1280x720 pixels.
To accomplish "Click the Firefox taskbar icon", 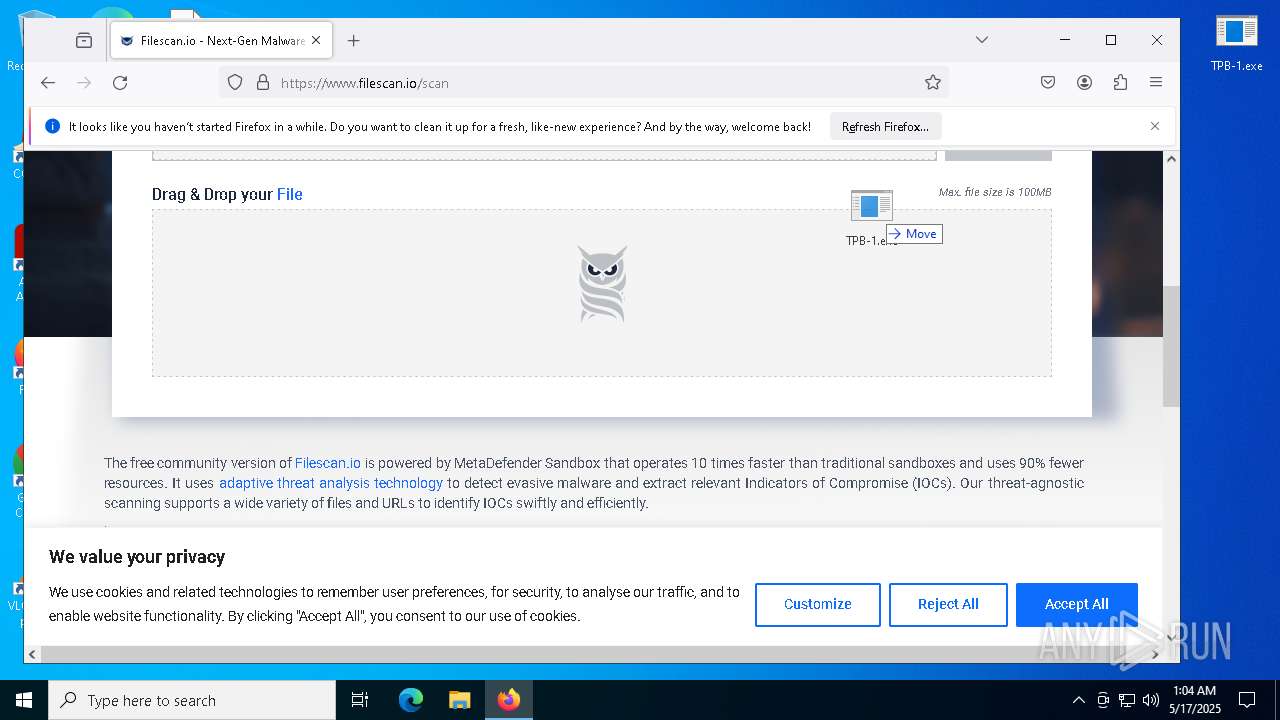I will tap(508, 700).
